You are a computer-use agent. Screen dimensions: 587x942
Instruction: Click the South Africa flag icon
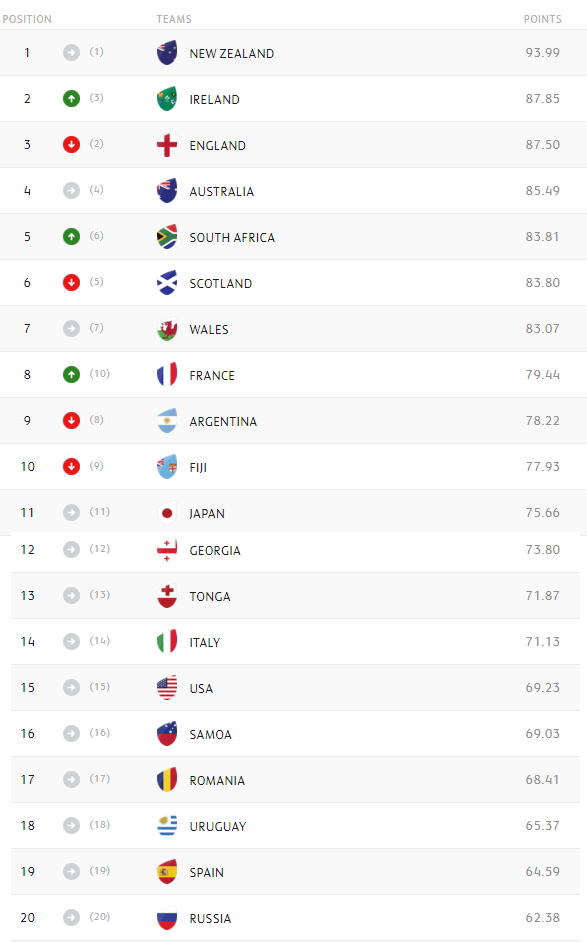[167, 237]
